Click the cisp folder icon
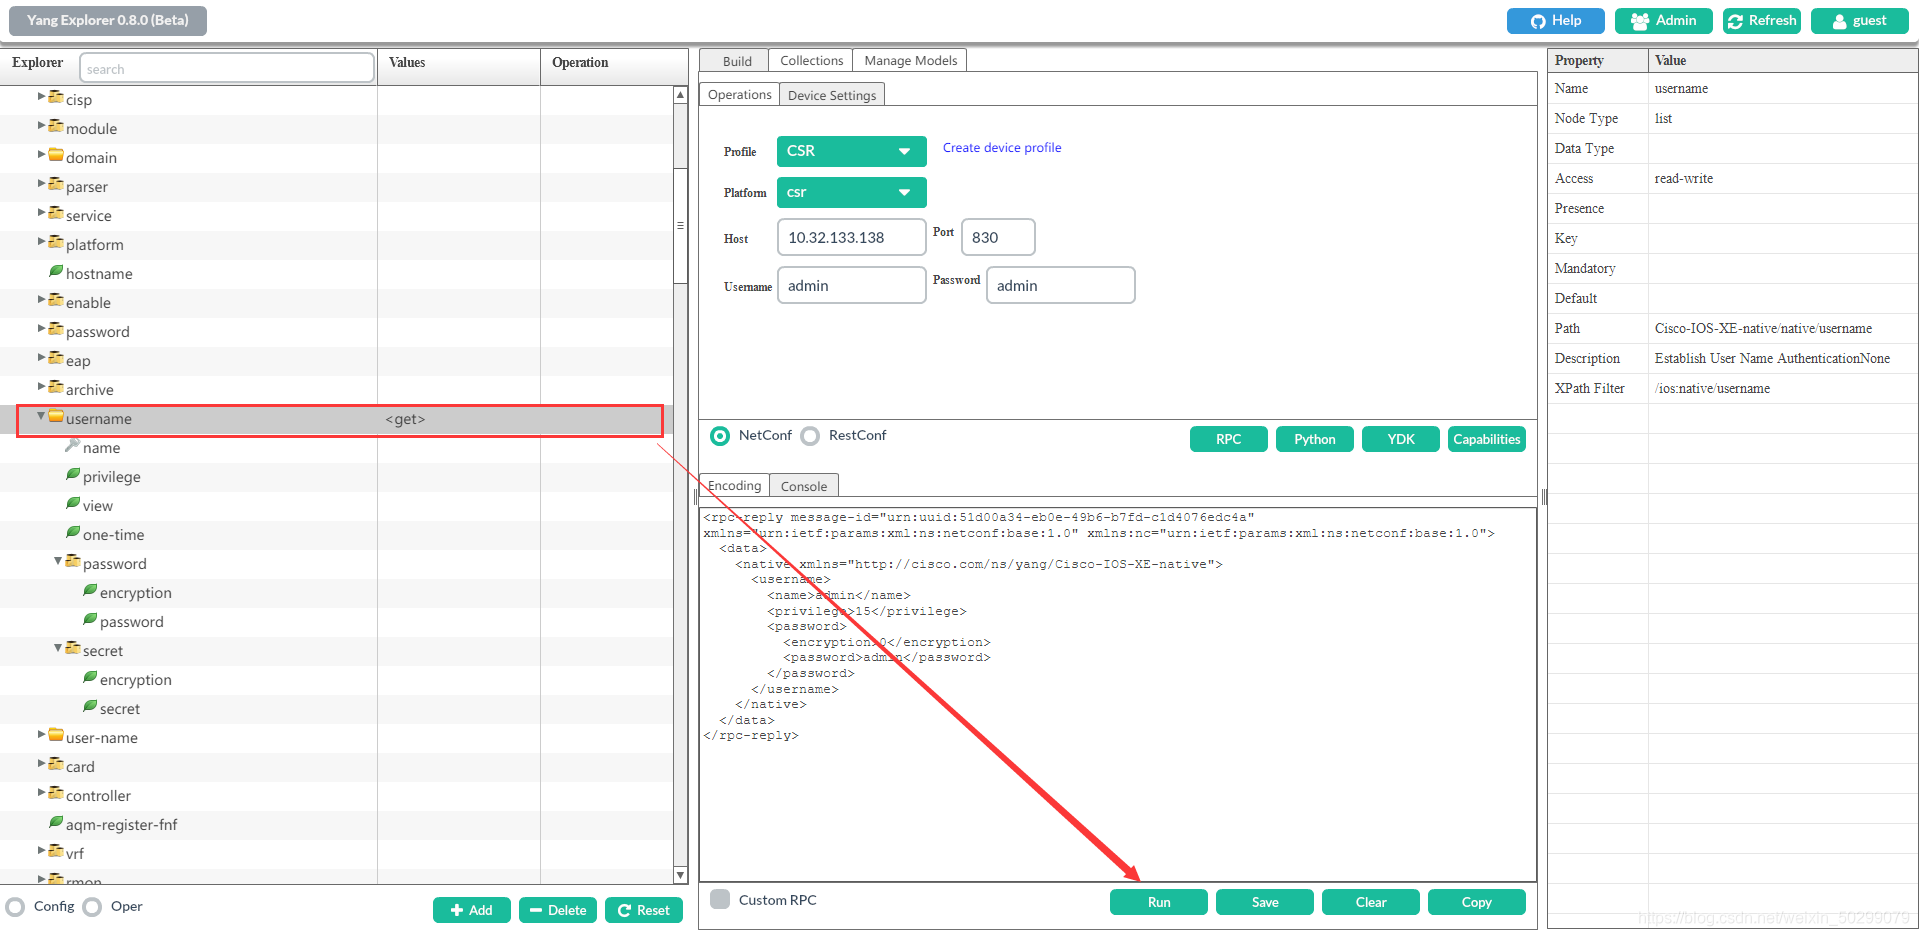 point(56,97)
